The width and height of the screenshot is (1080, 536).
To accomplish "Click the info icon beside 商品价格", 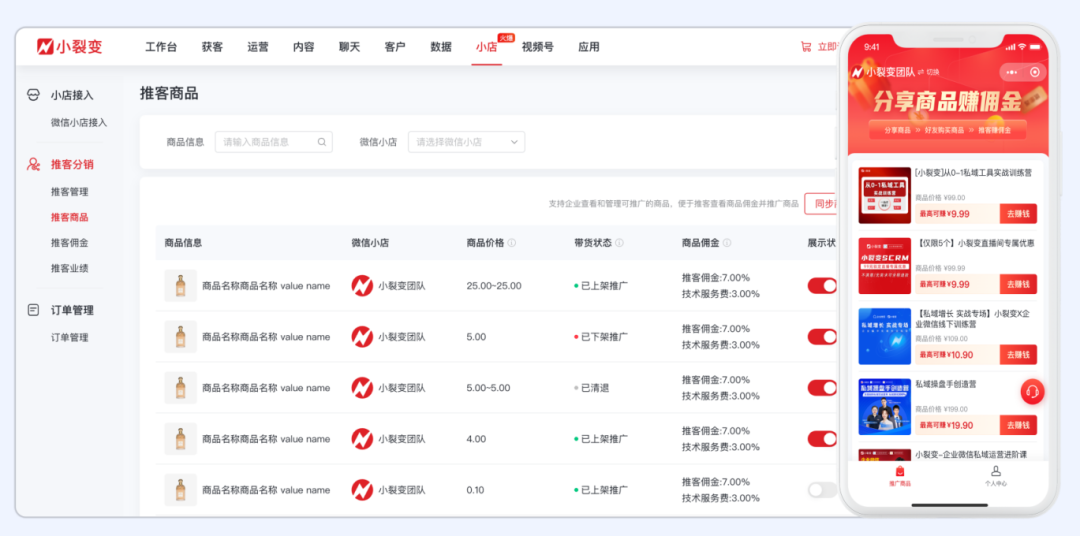I will click(512, 243).
